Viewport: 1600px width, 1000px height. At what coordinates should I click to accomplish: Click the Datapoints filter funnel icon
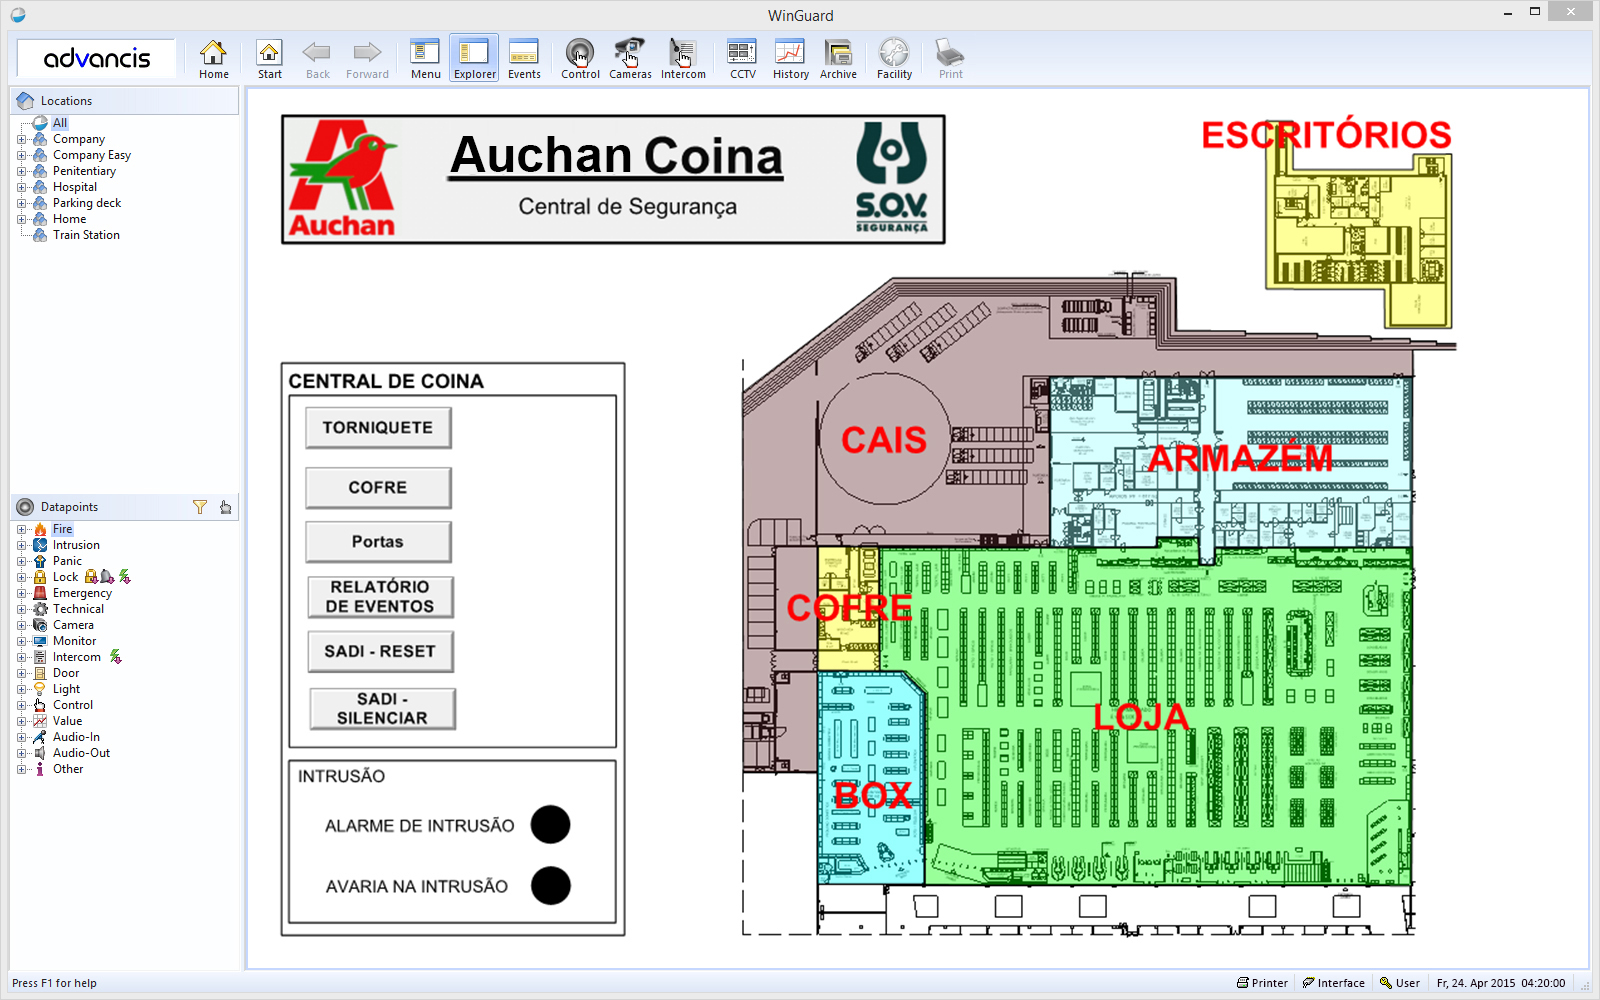tap(200, 507)
